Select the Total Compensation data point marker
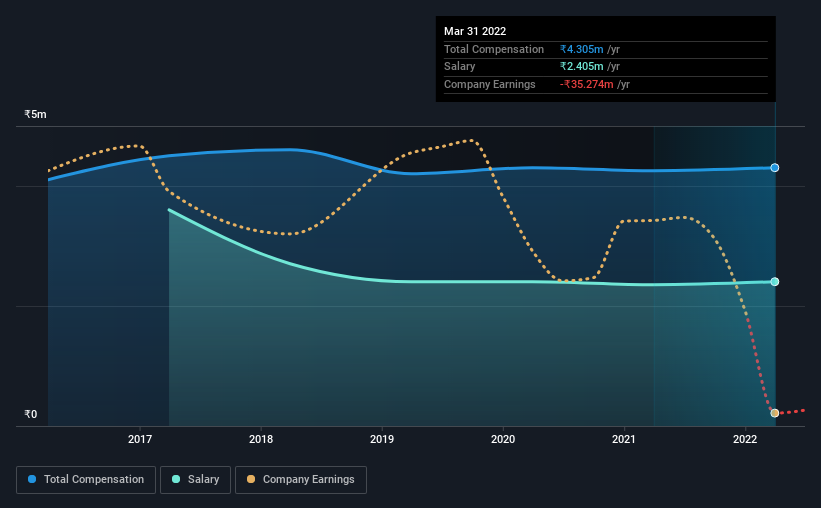 tap(774, 168)
